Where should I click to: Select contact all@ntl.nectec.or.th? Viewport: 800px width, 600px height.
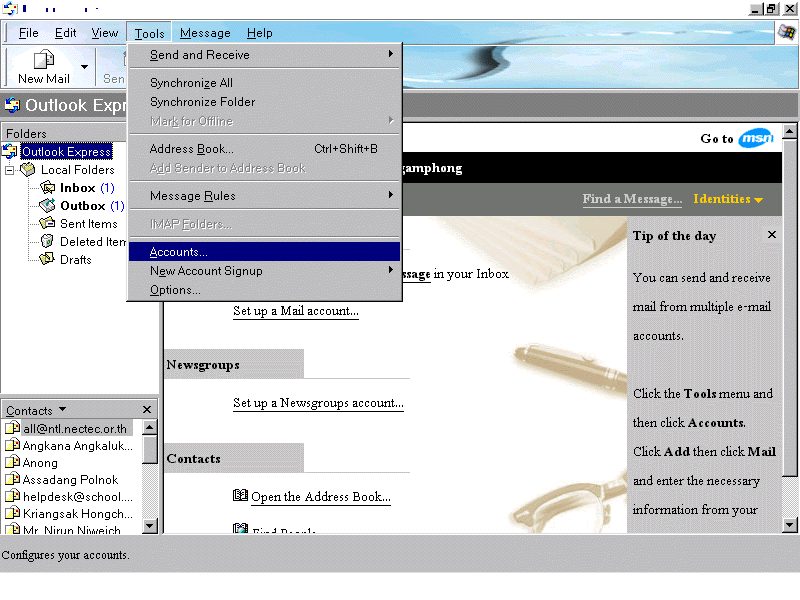[74, 429]
